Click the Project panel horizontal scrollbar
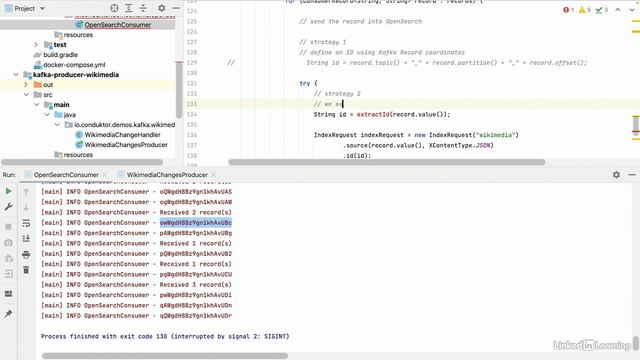 point(82,162)
